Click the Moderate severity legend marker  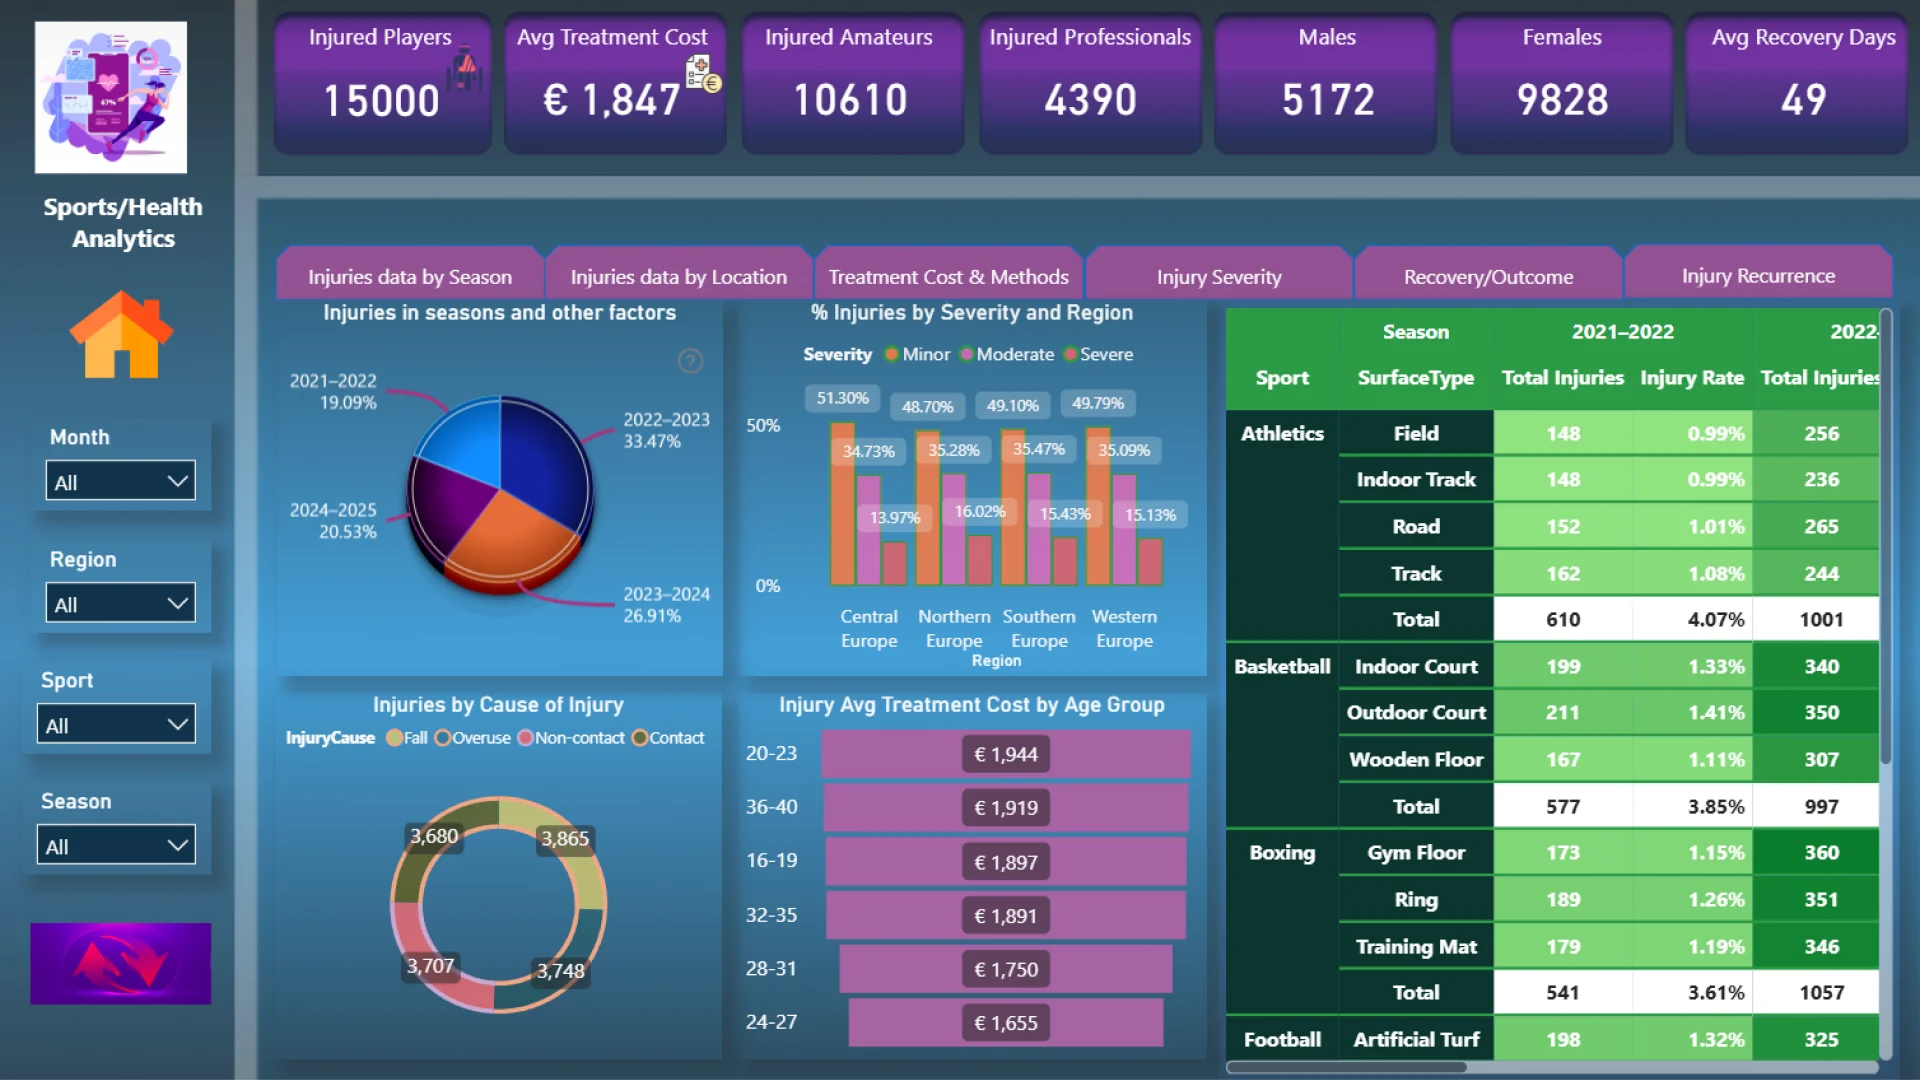[x=966, y=354]
